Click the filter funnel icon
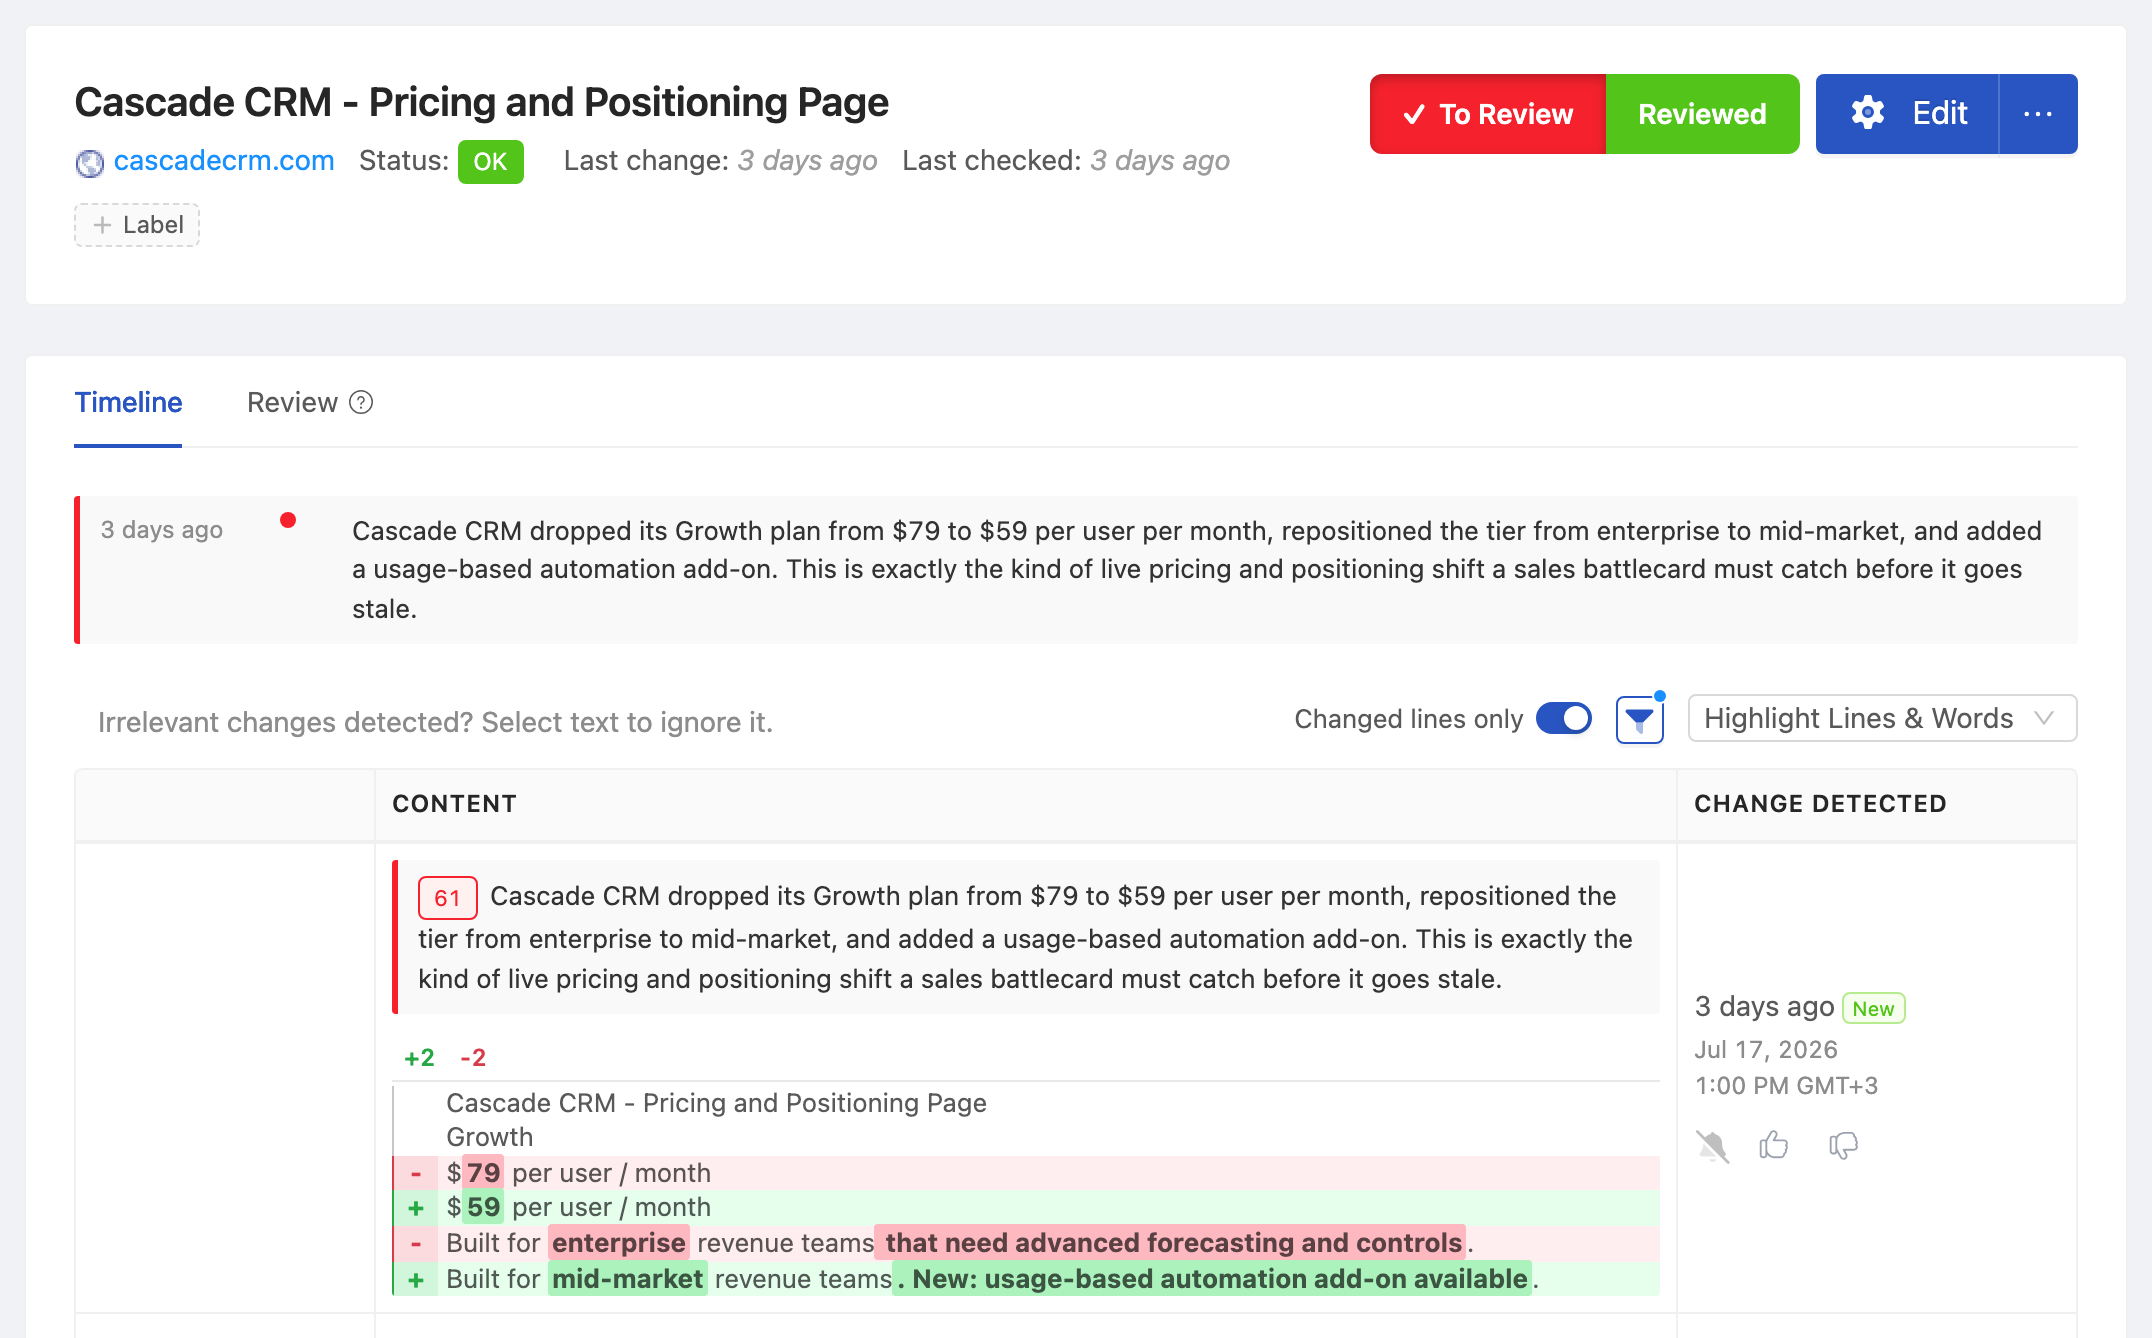Screen dimensions: 2152x1338 pos(1639,719)
